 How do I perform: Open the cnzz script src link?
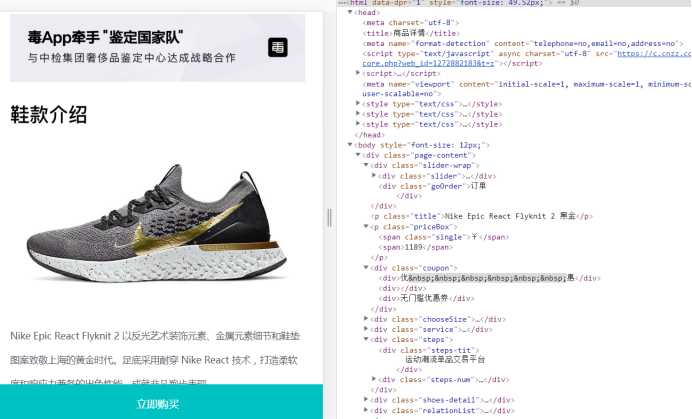point(654,53)
